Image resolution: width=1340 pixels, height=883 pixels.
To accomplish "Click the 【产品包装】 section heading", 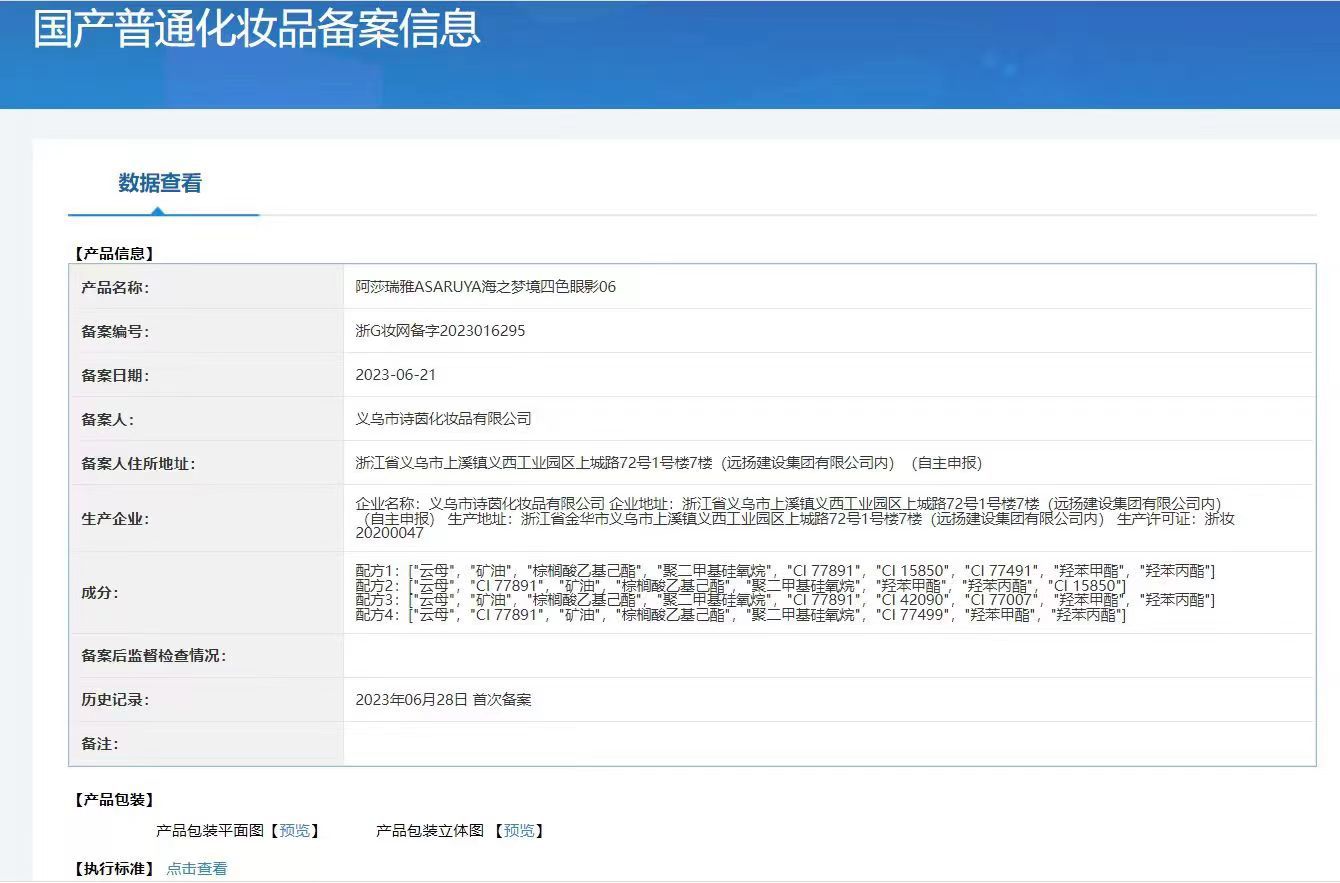I will tap(114, 800).
